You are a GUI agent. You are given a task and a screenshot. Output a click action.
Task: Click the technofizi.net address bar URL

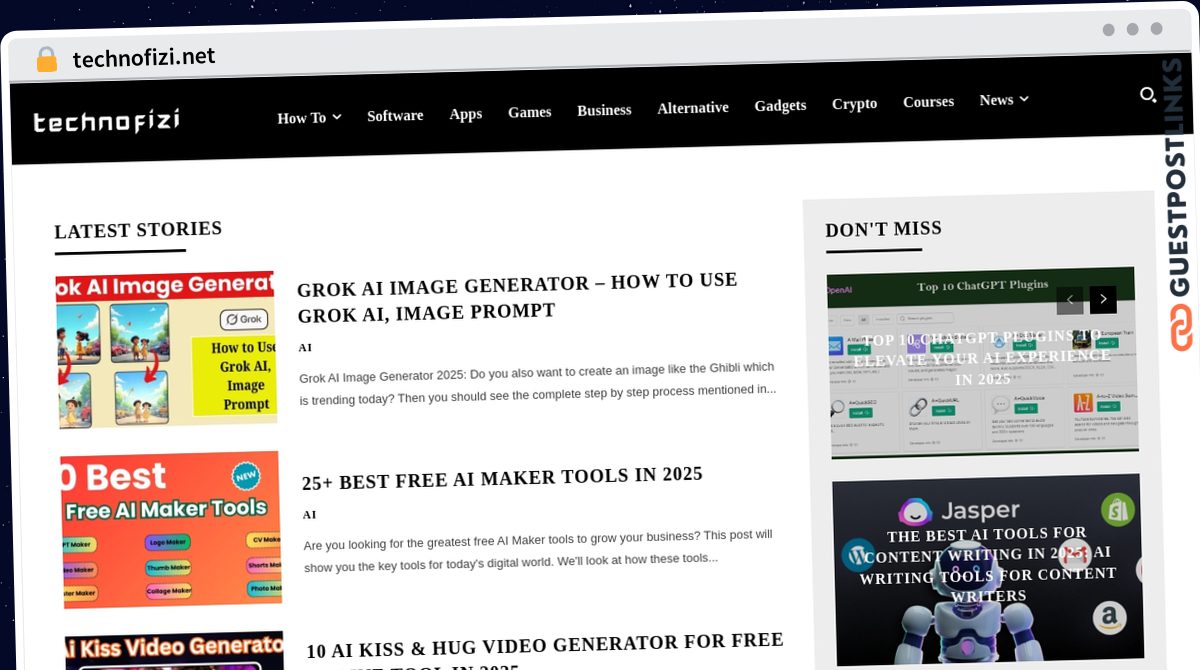coord(144,58)
